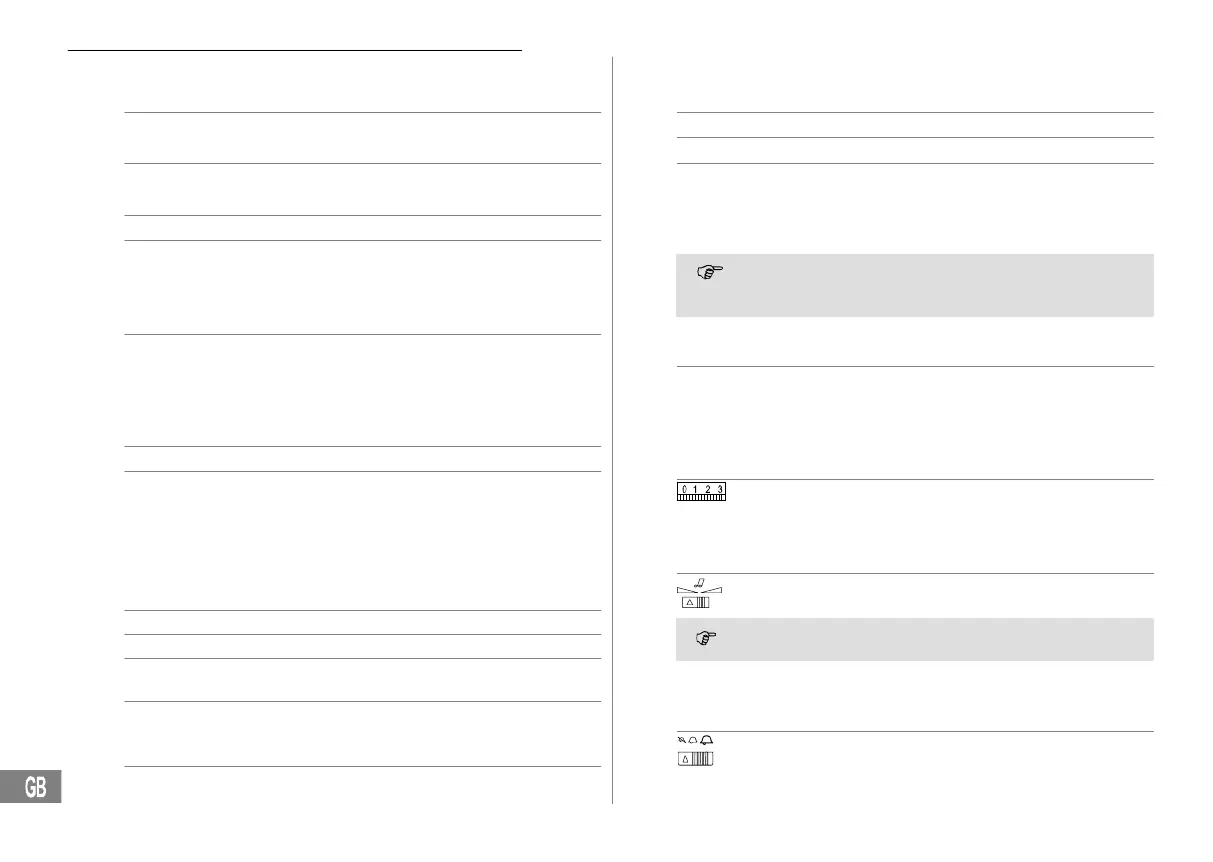Click the taller gray note box

(x=914, y=285)
